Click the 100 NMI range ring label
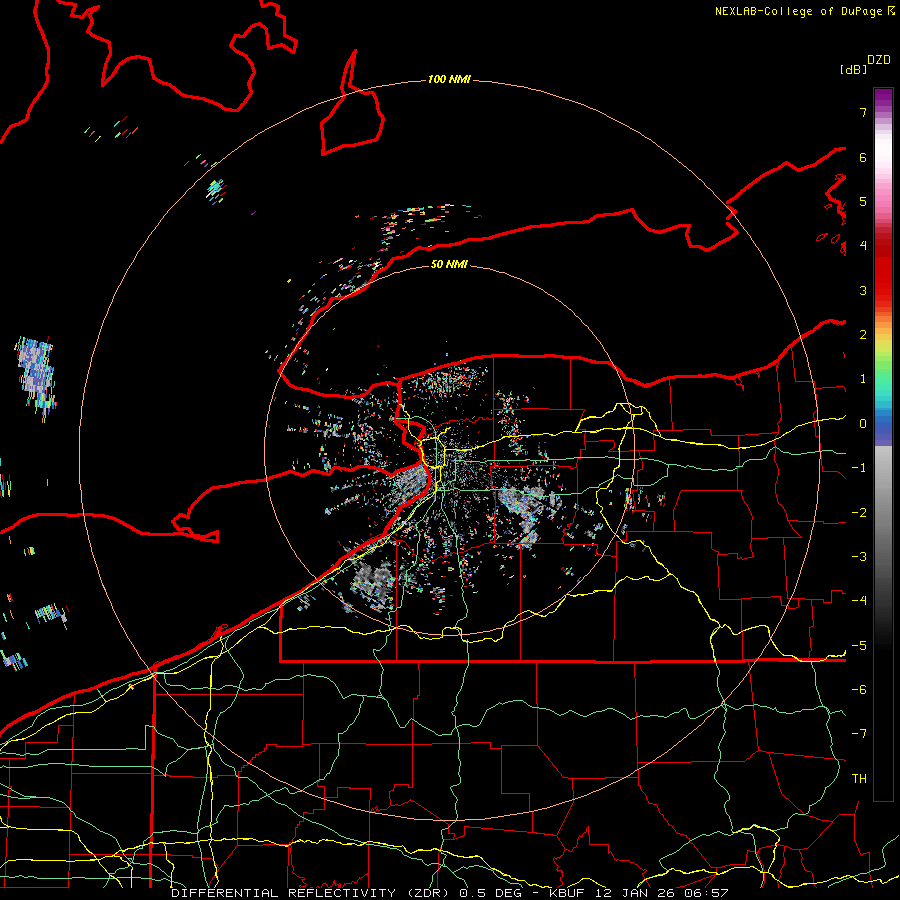 449,79
